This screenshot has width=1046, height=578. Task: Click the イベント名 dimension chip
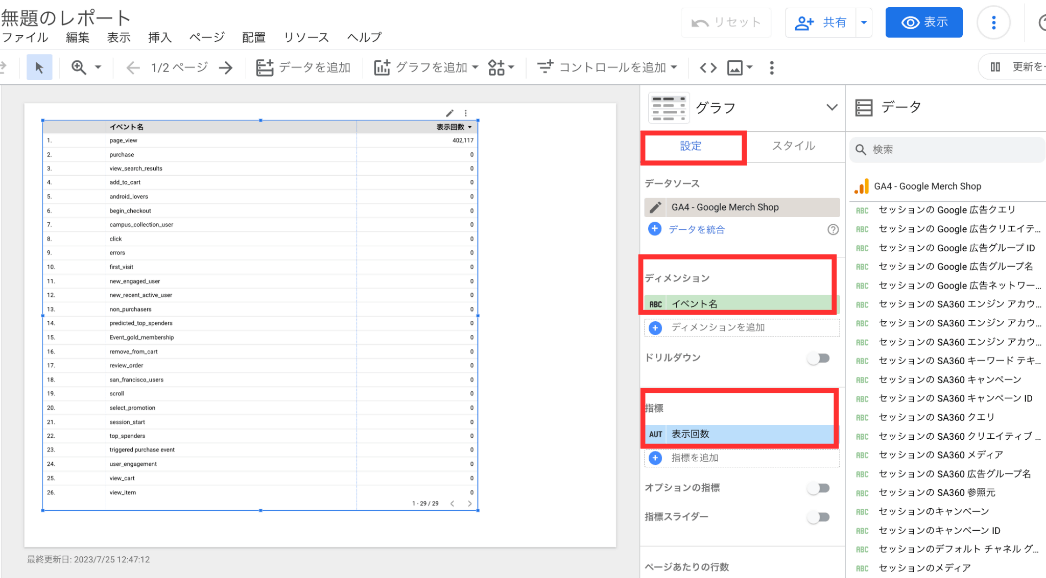741,304
